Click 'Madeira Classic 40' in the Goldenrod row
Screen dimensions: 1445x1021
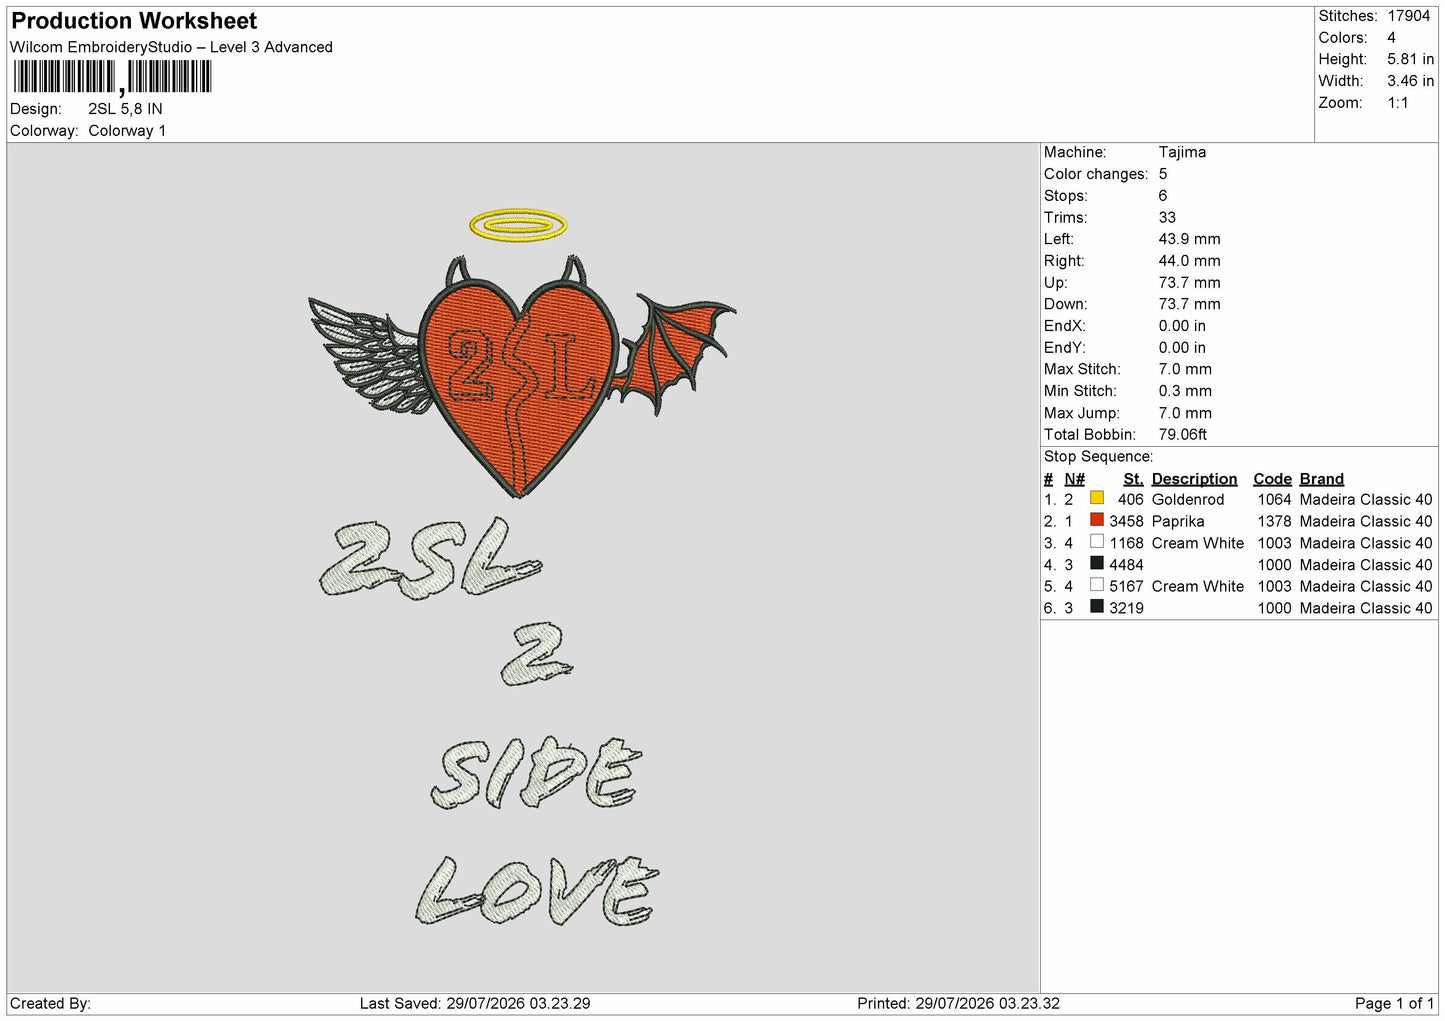tap(1366, 500)
